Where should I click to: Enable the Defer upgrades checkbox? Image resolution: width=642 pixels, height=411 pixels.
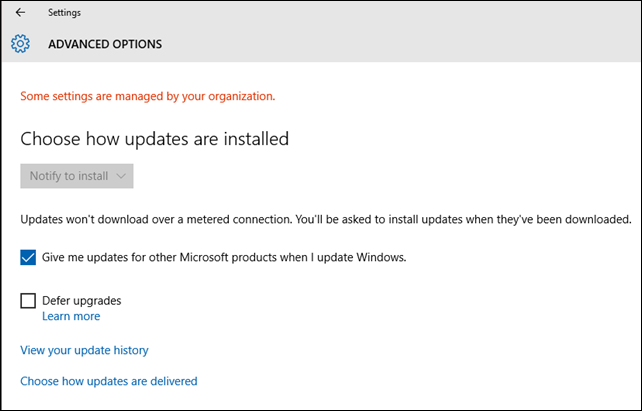click(28, 301)
